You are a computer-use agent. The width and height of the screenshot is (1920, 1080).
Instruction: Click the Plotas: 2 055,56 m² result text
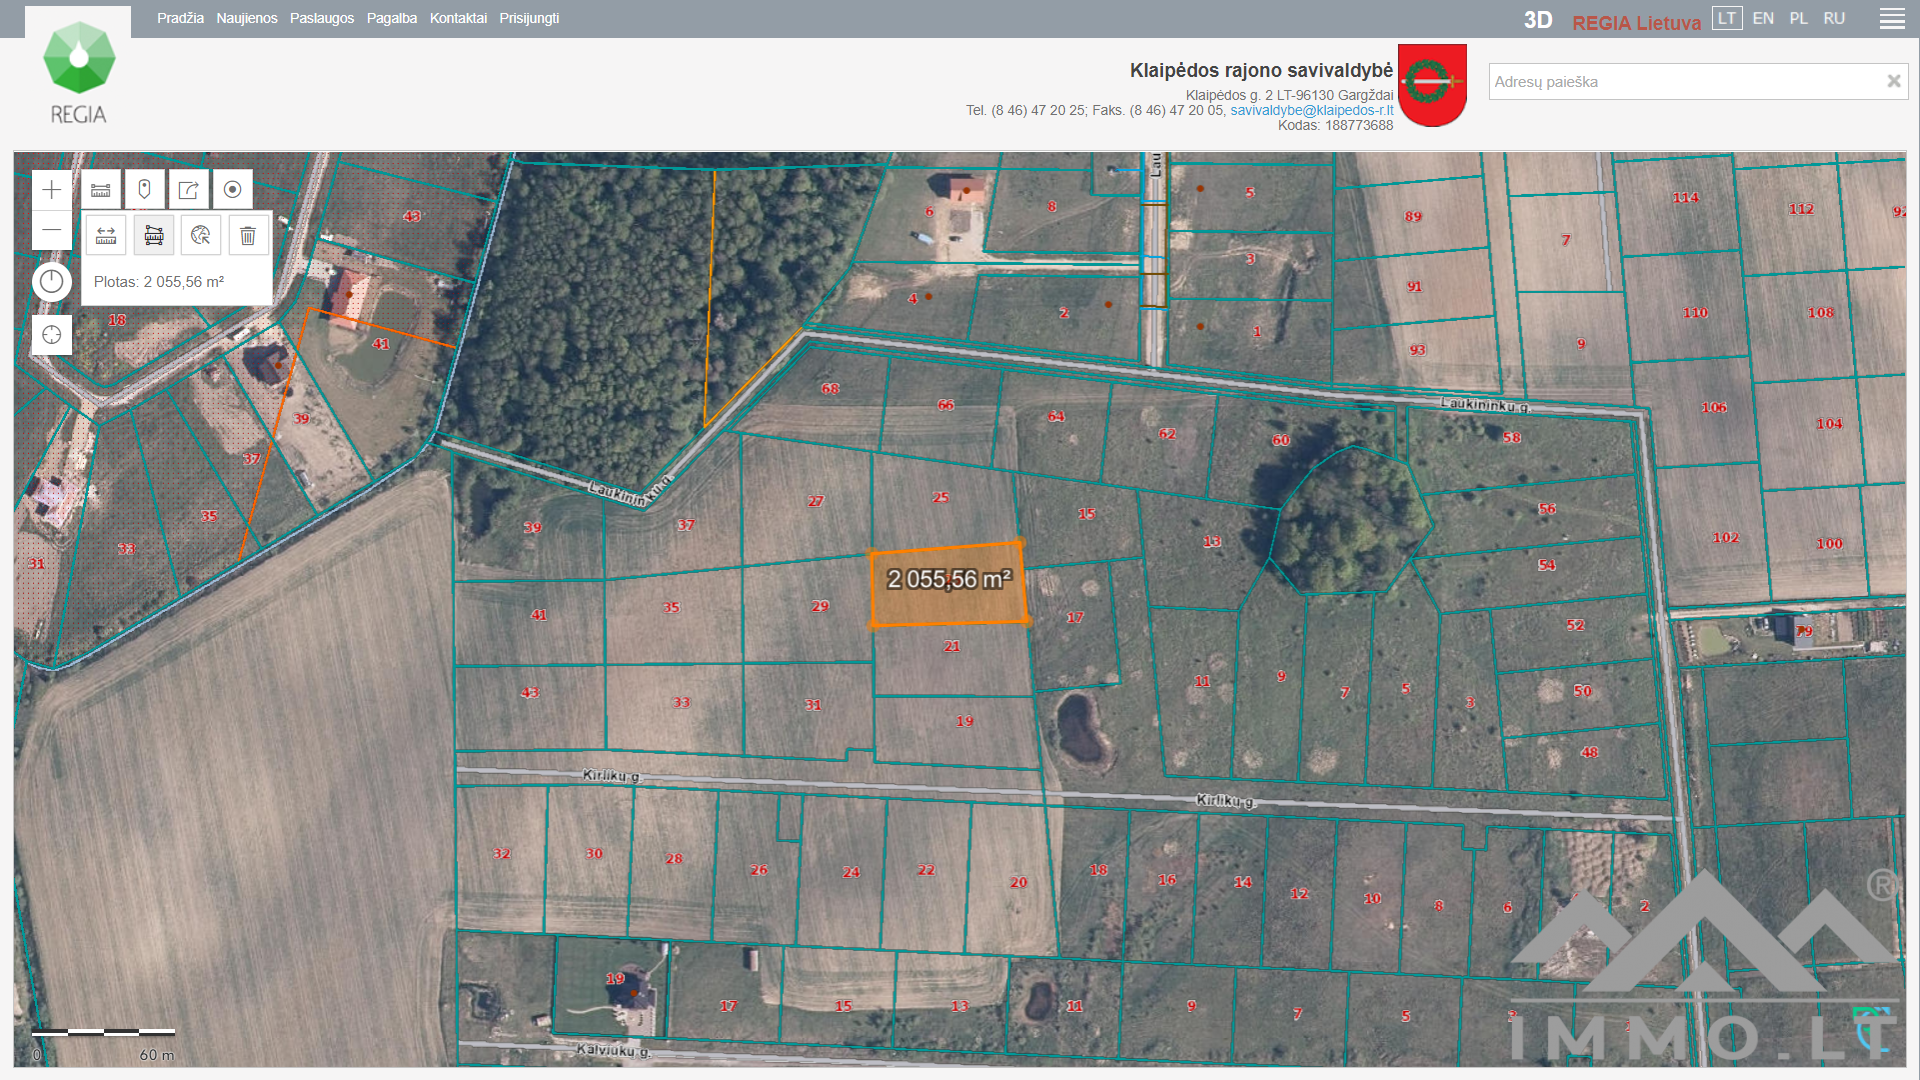point(159,282)
